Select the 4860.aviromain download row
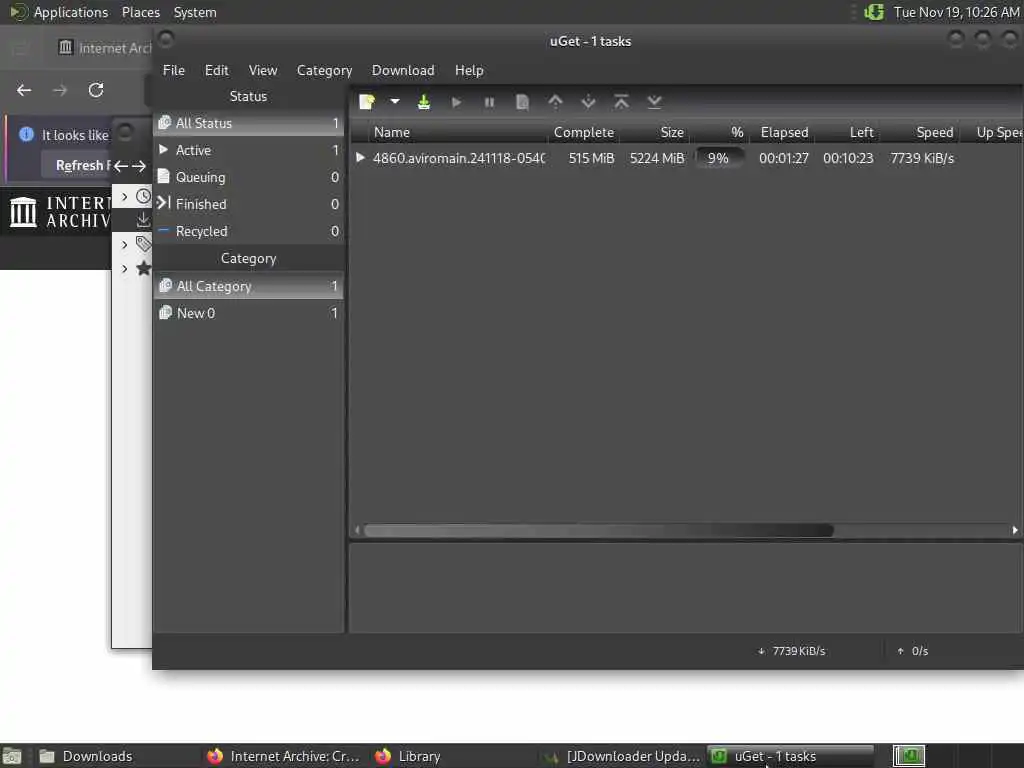 (686, 158)
